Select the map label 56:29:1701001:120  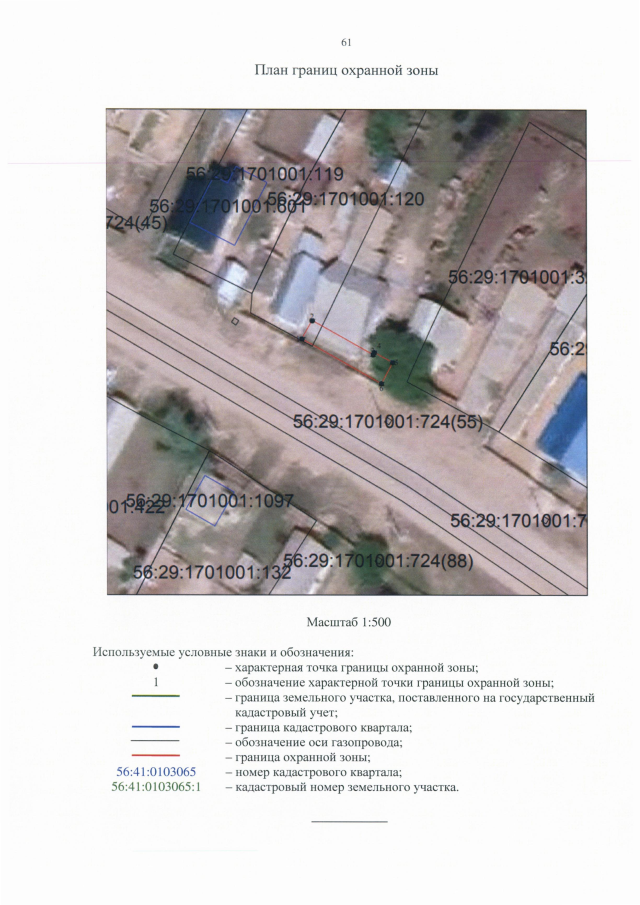(x=345, y=199)
